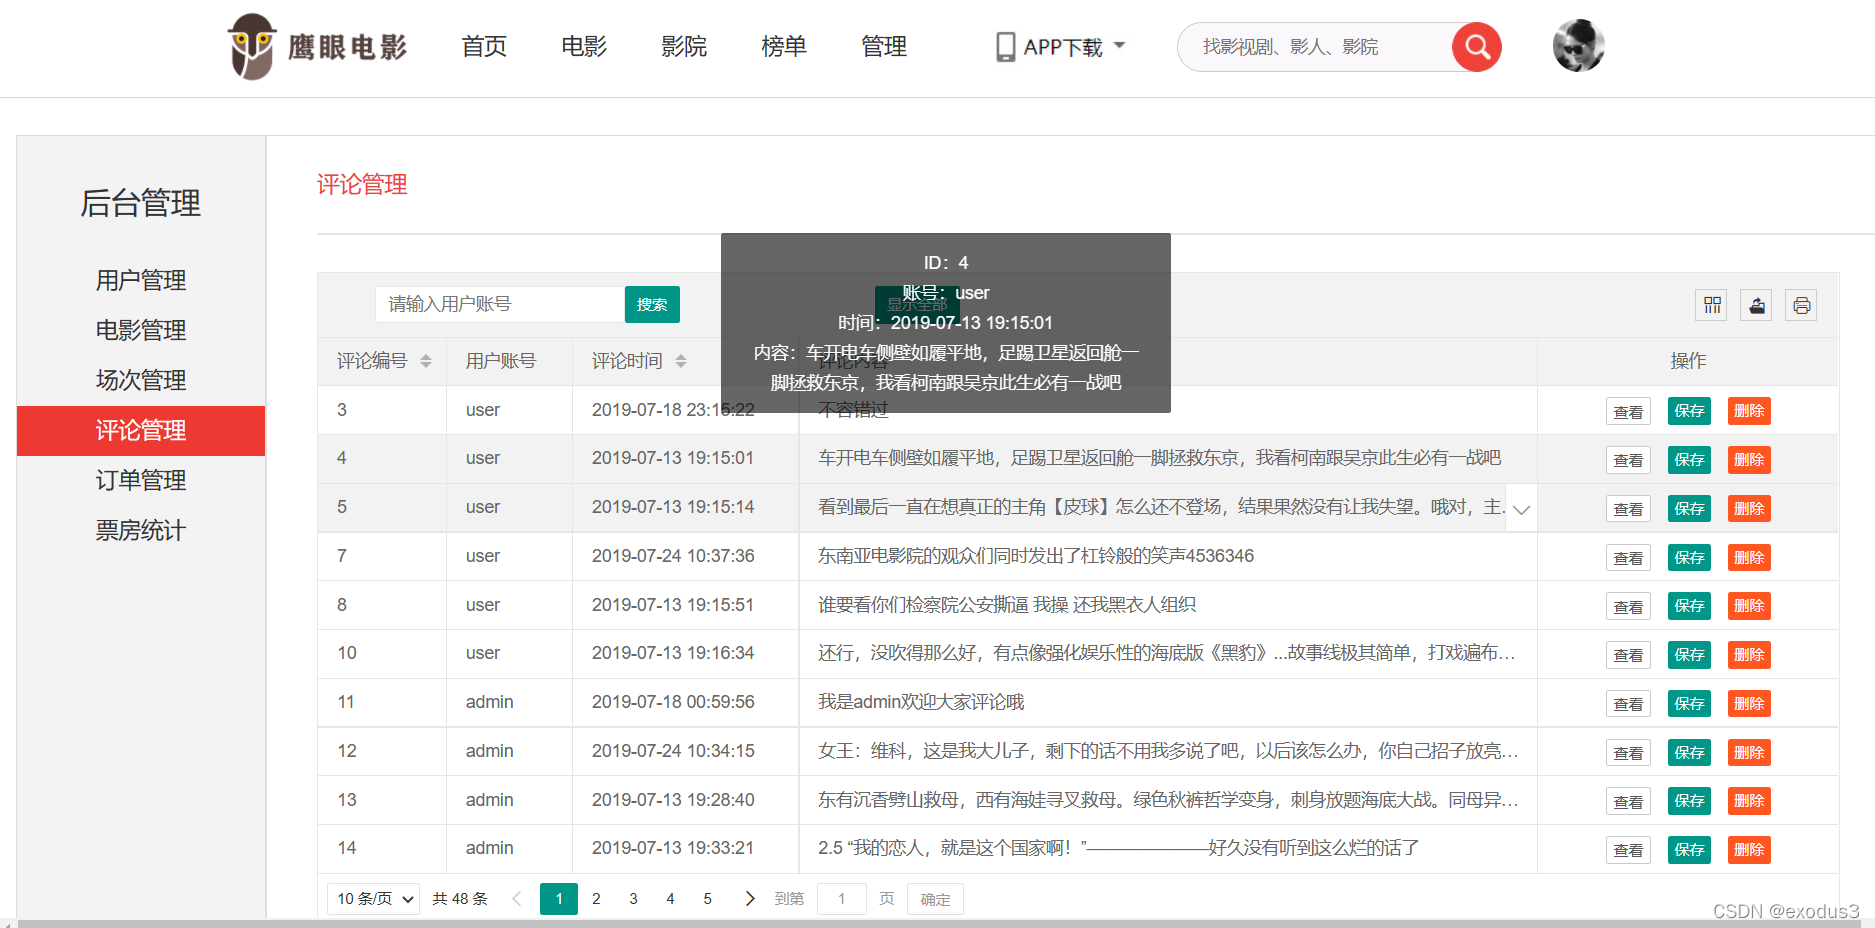
Task: Toggle descending sort on 评论编号 column
Action: tap(426, 366)
